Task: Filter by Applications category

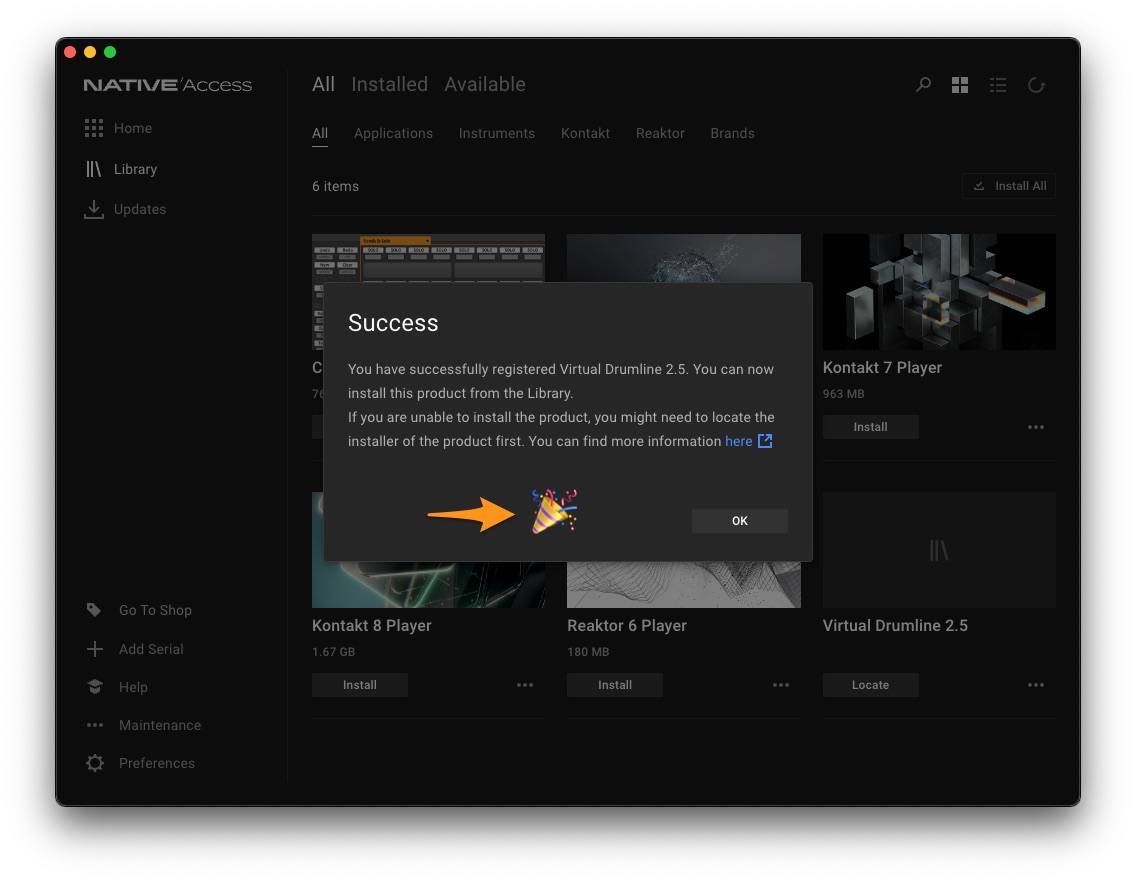Action: tap(393, 133)
